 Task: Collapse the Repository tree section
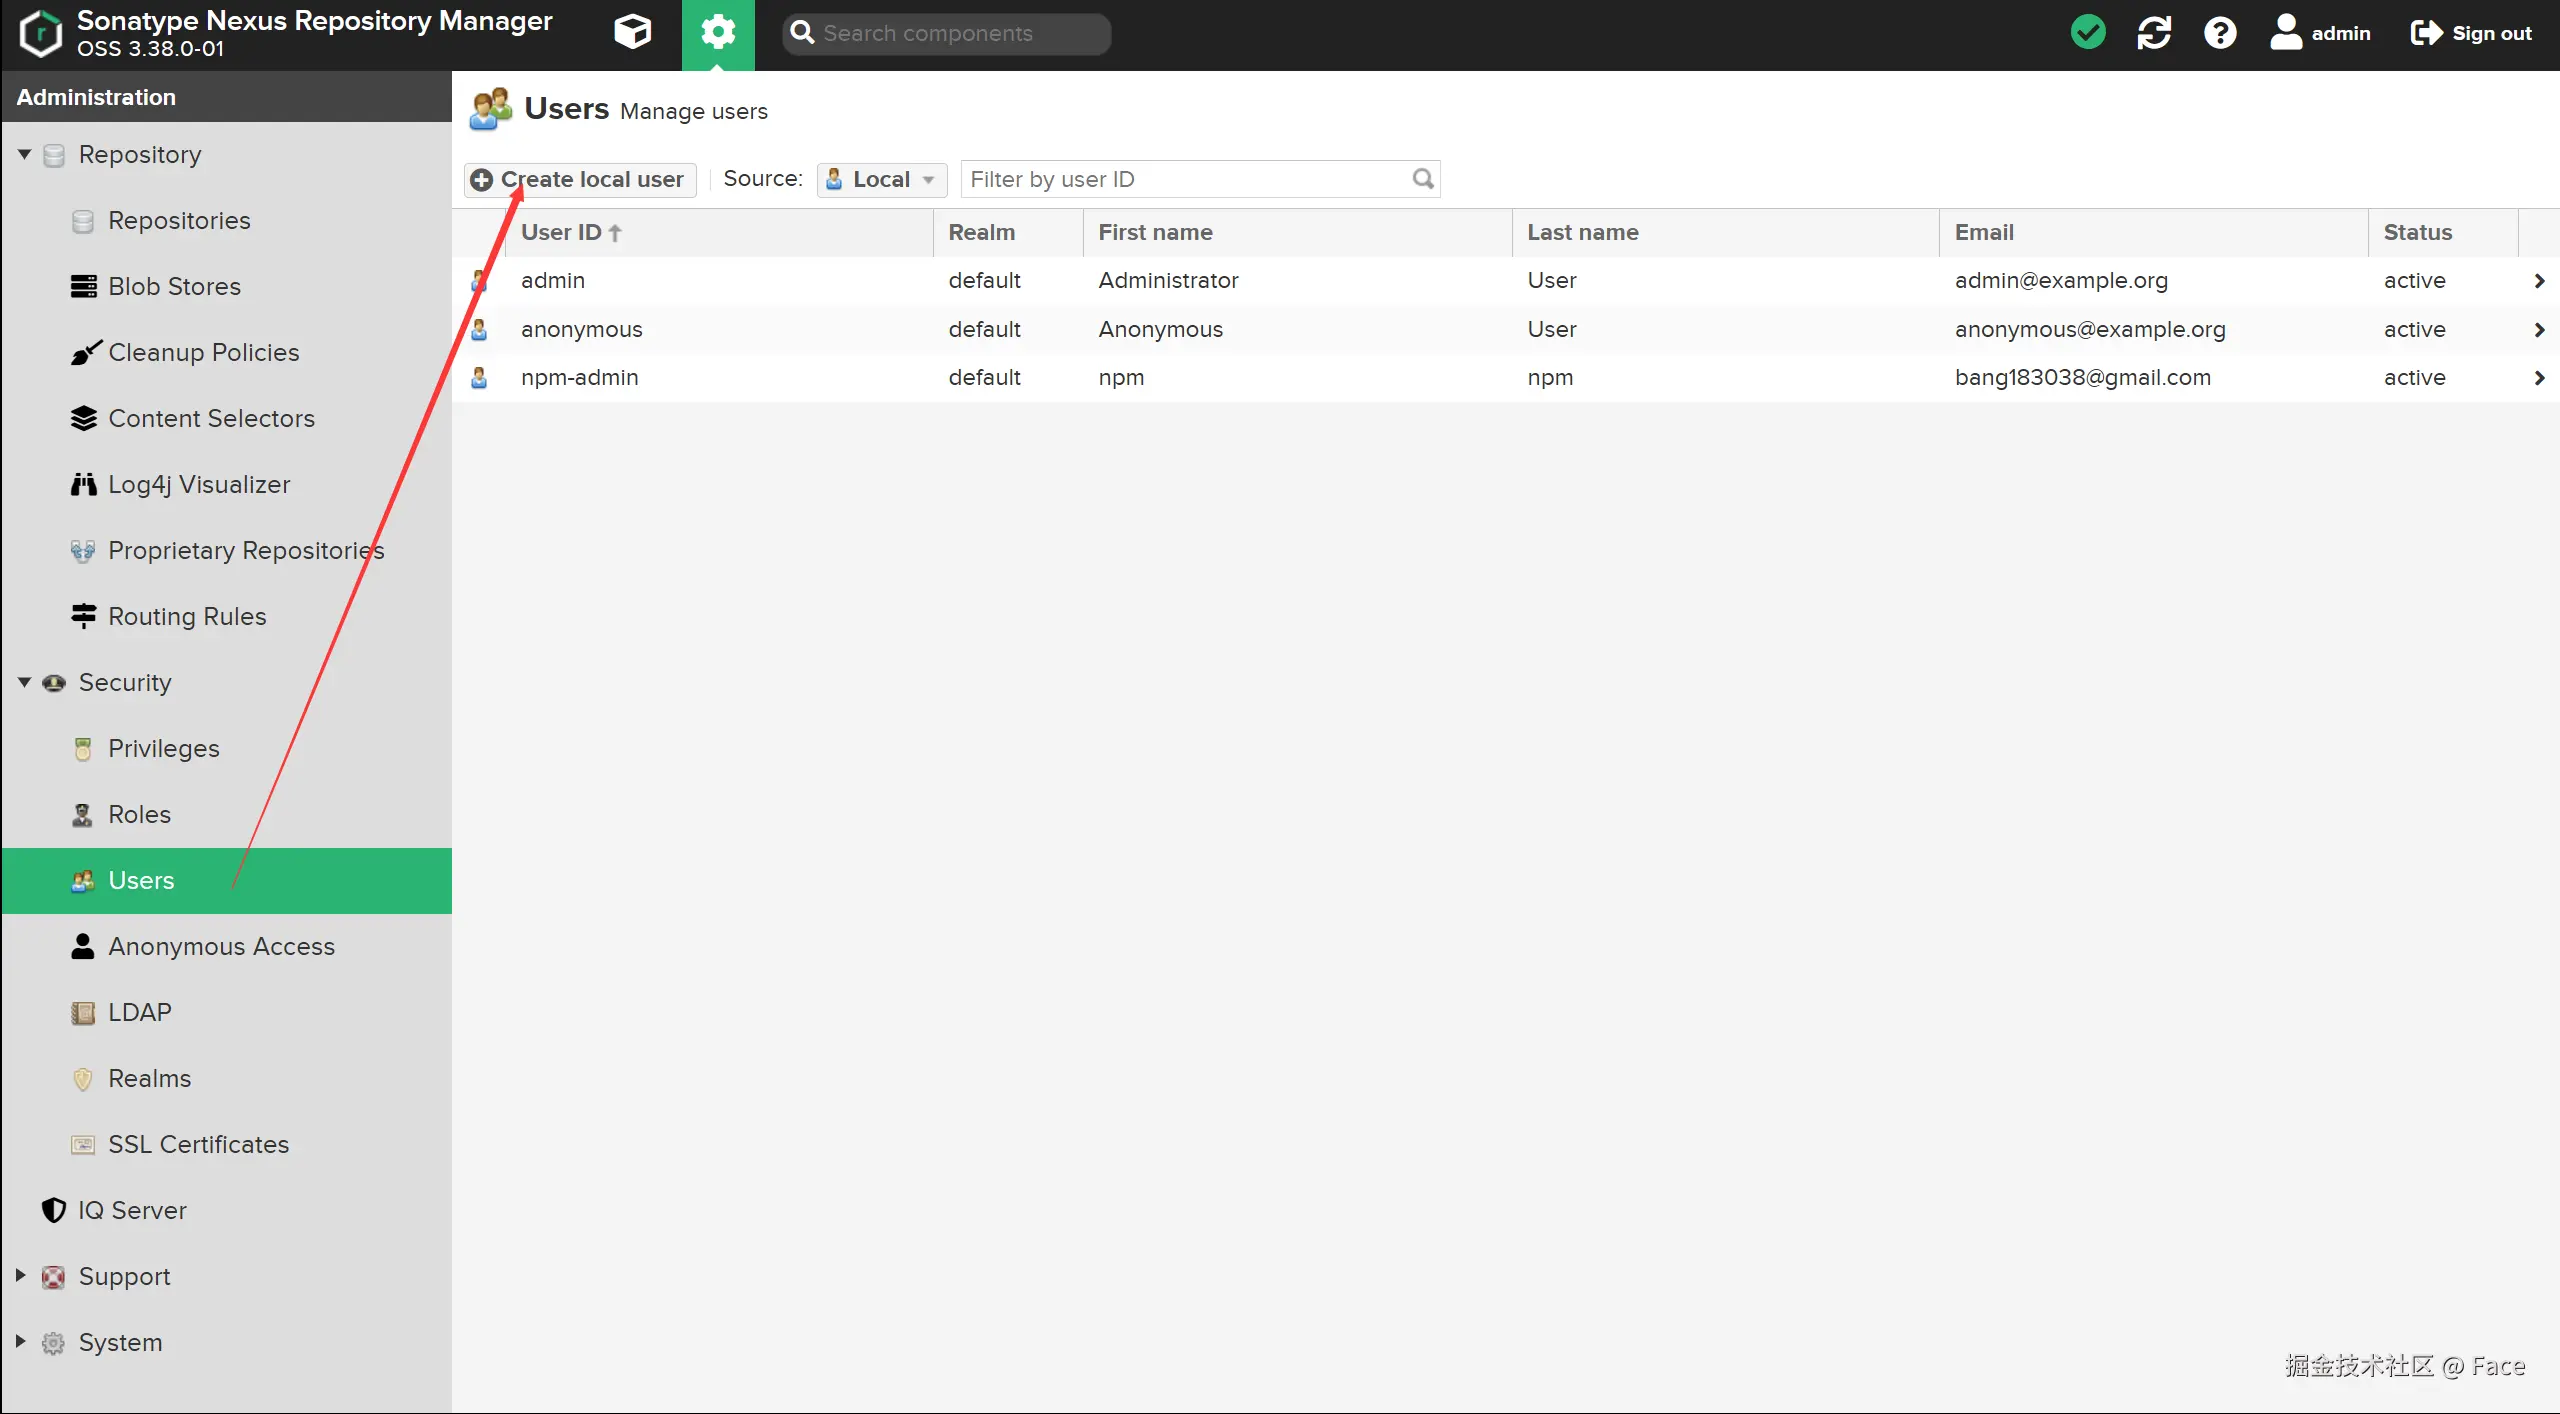coord(24,155)
